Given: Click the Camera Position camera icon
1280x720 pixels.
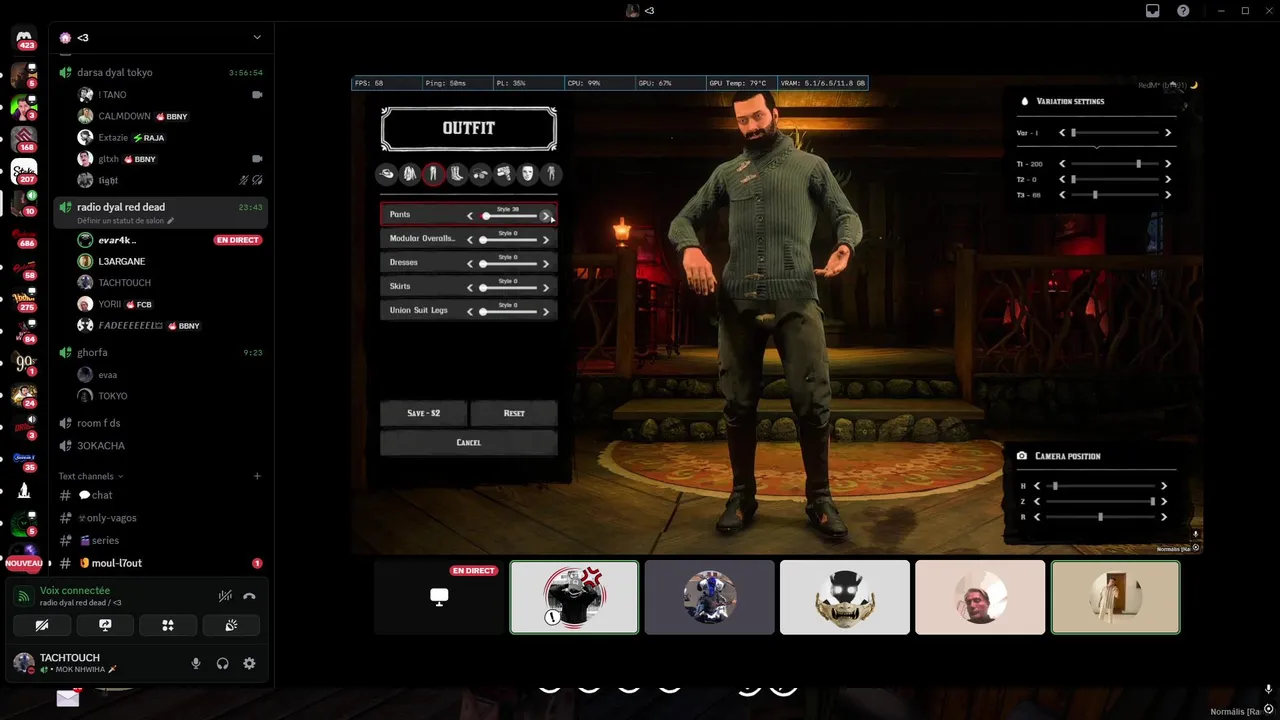Looking at the screenshot, I should coord(1022,456).
